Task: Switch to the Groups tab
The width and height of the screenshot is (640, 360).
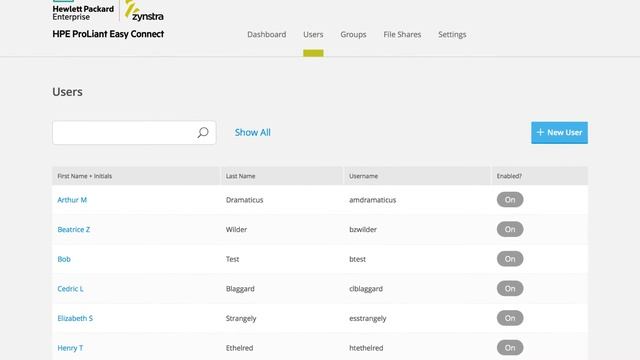Action: point(353,35)
